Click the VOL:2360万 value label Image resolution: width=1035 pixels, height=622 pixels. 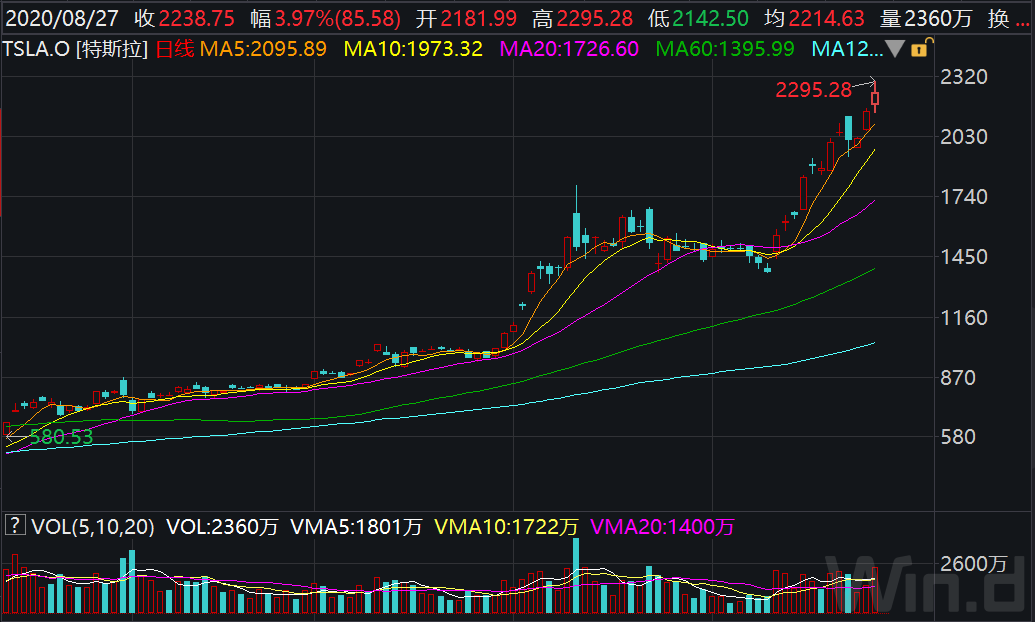222,526
